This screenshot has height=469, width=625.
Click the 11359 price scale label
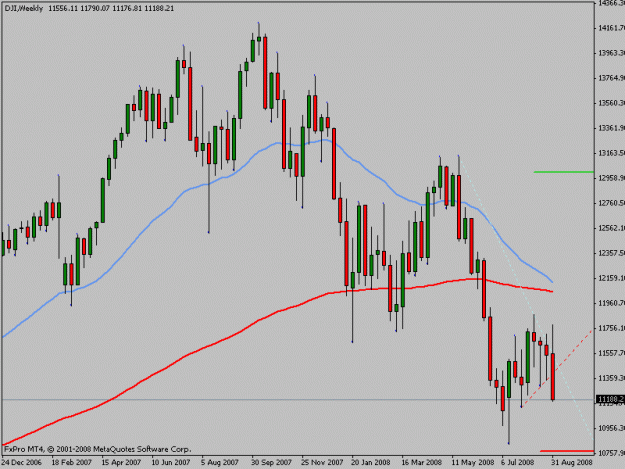click(x=611, y=378)
